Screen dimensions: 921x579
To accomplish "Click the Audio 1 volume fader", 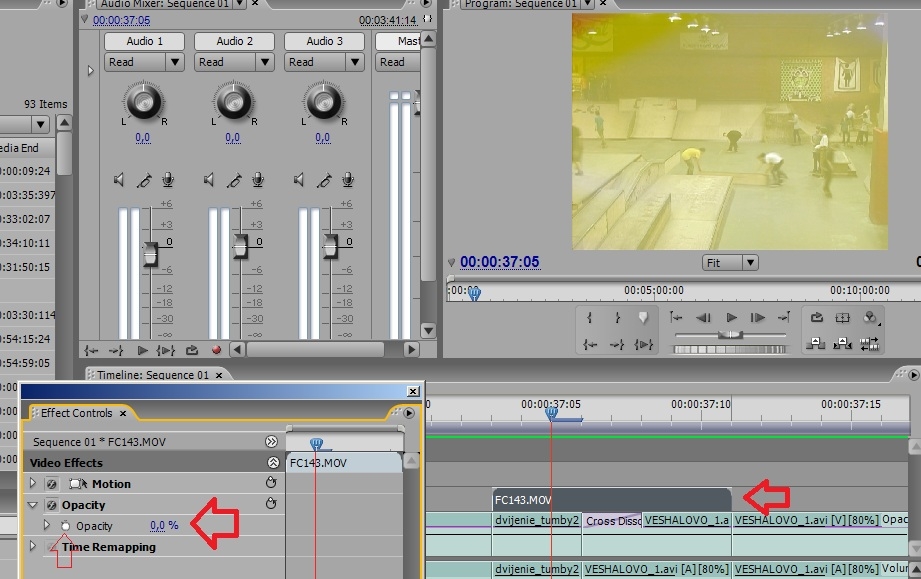I will point(150,252).
